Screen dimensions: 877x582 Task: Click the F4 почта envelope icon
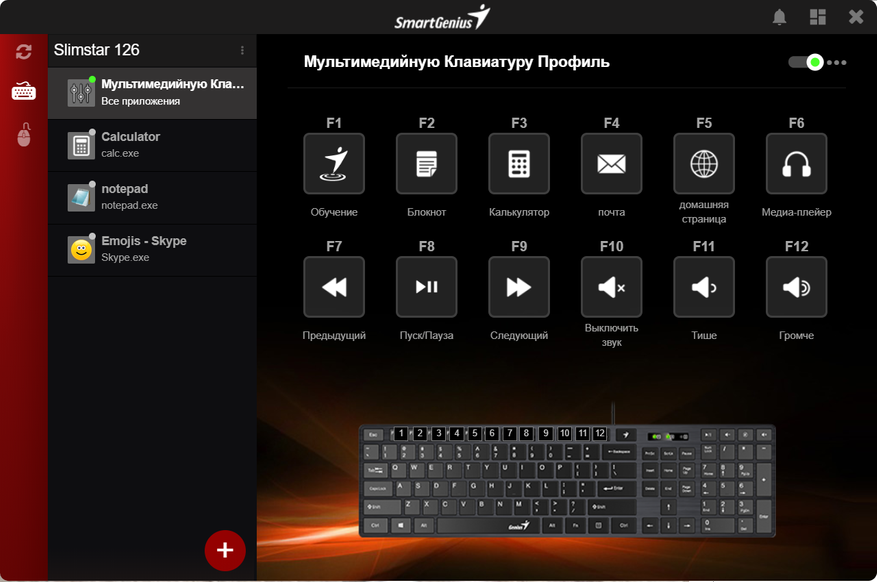point(611,164)
